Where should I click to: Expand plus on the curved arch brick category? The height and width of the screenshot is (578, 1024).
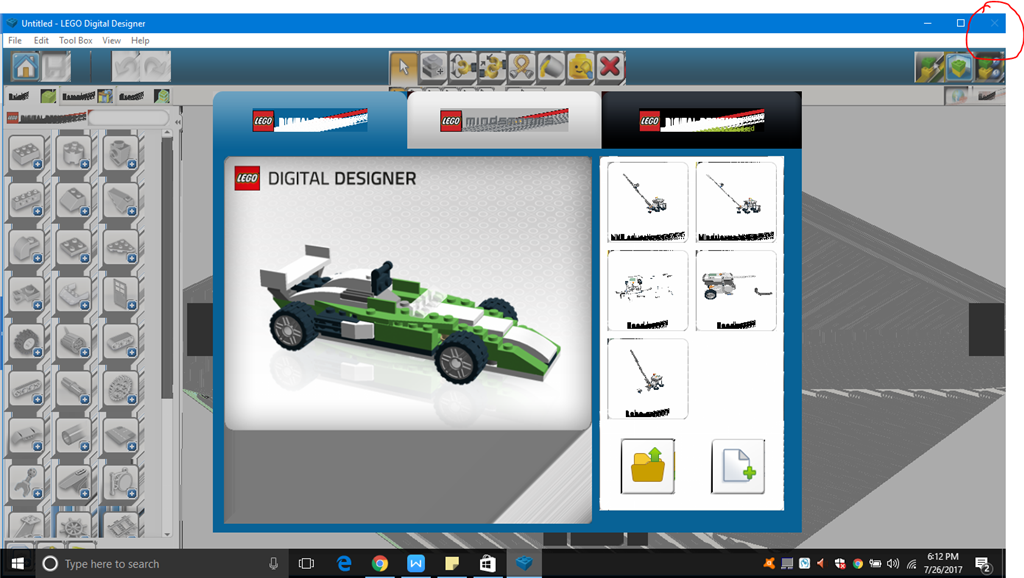[38, 258]
